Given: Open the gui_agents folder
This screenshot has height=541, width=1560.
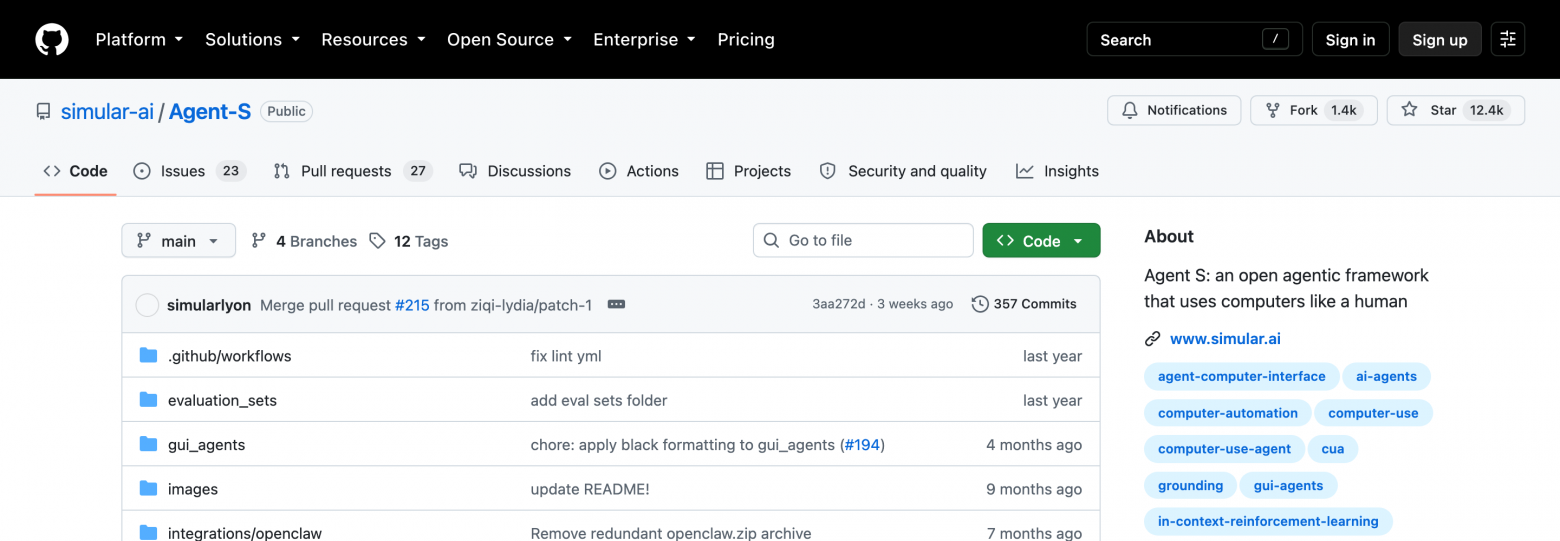Looking at the screenshot, I should pos(206,445).
